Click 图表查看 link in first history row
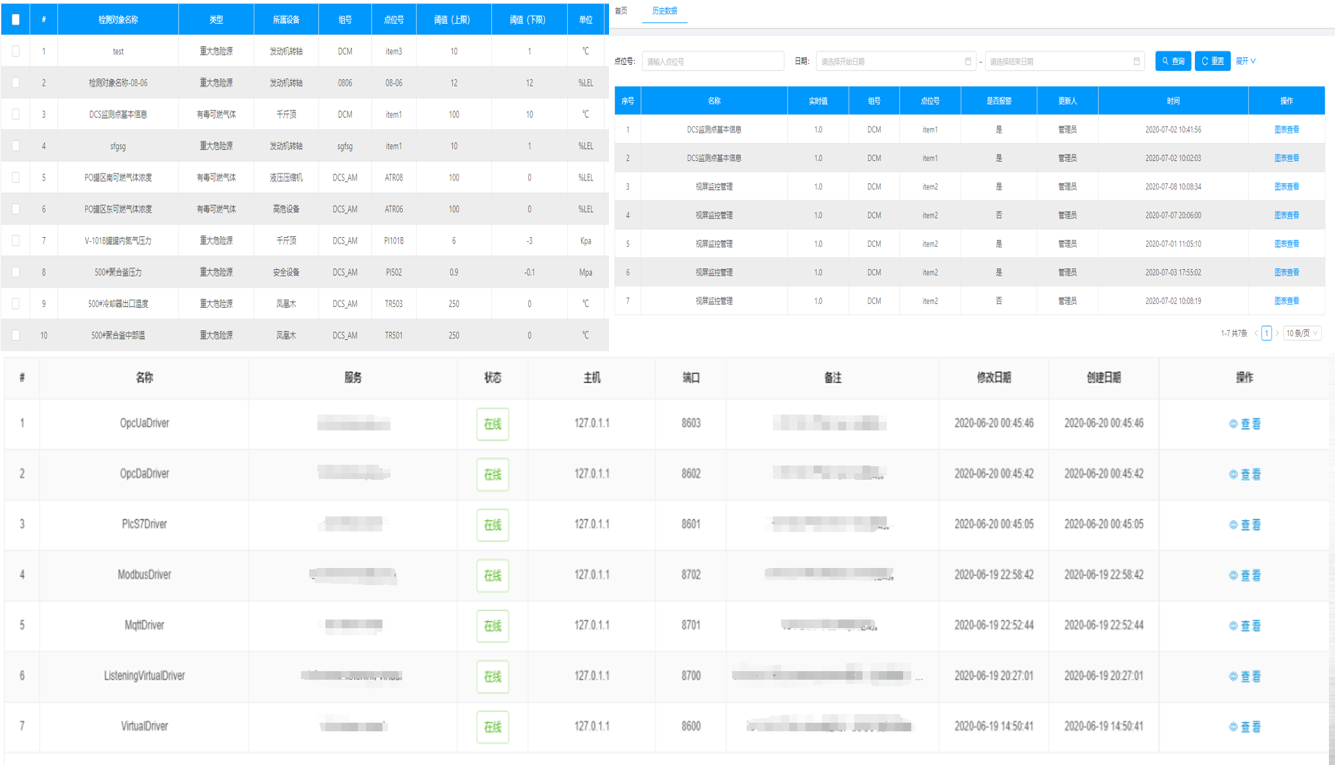 click(1286, 130)
